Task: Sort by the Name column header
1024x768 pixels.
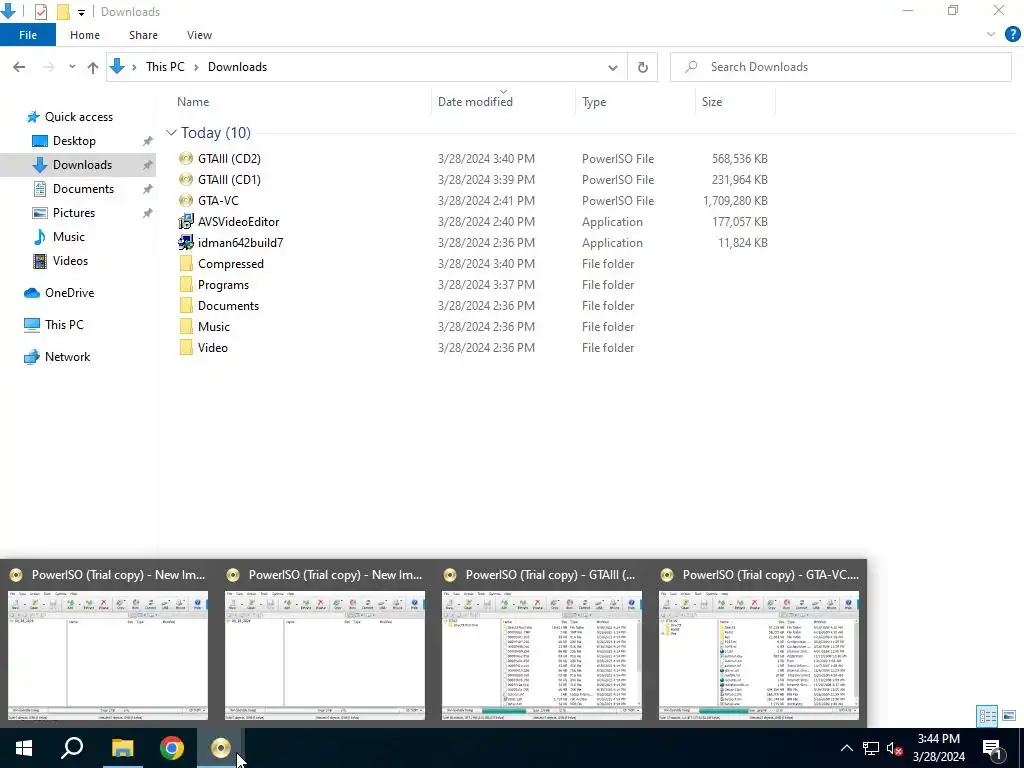Action: tap(193, 102)
